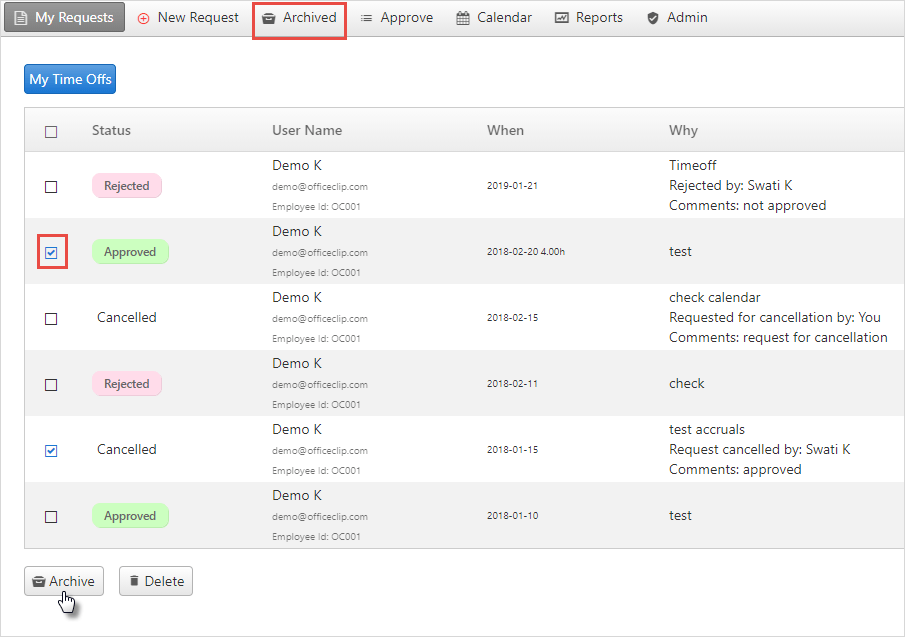Click the Calendar grid icon
This screenshot has height=637, width=905.
point(463,18)
